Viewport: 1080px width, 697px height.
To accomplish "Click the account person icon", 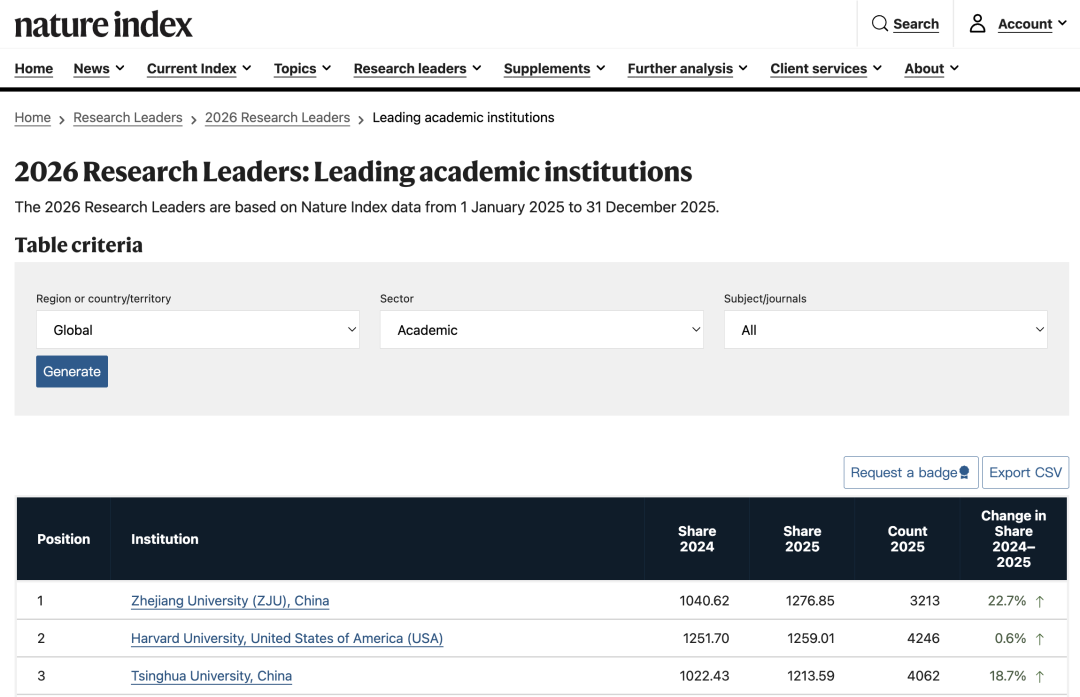I will [x=977, y=23].
